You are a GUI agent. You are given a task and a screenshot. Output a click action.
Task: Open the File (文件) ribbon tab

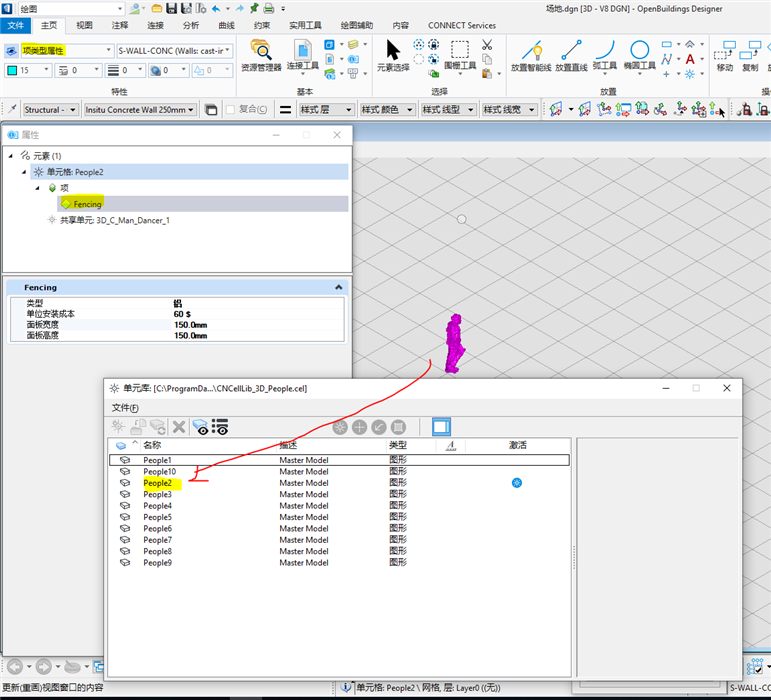tap(15, 26)
